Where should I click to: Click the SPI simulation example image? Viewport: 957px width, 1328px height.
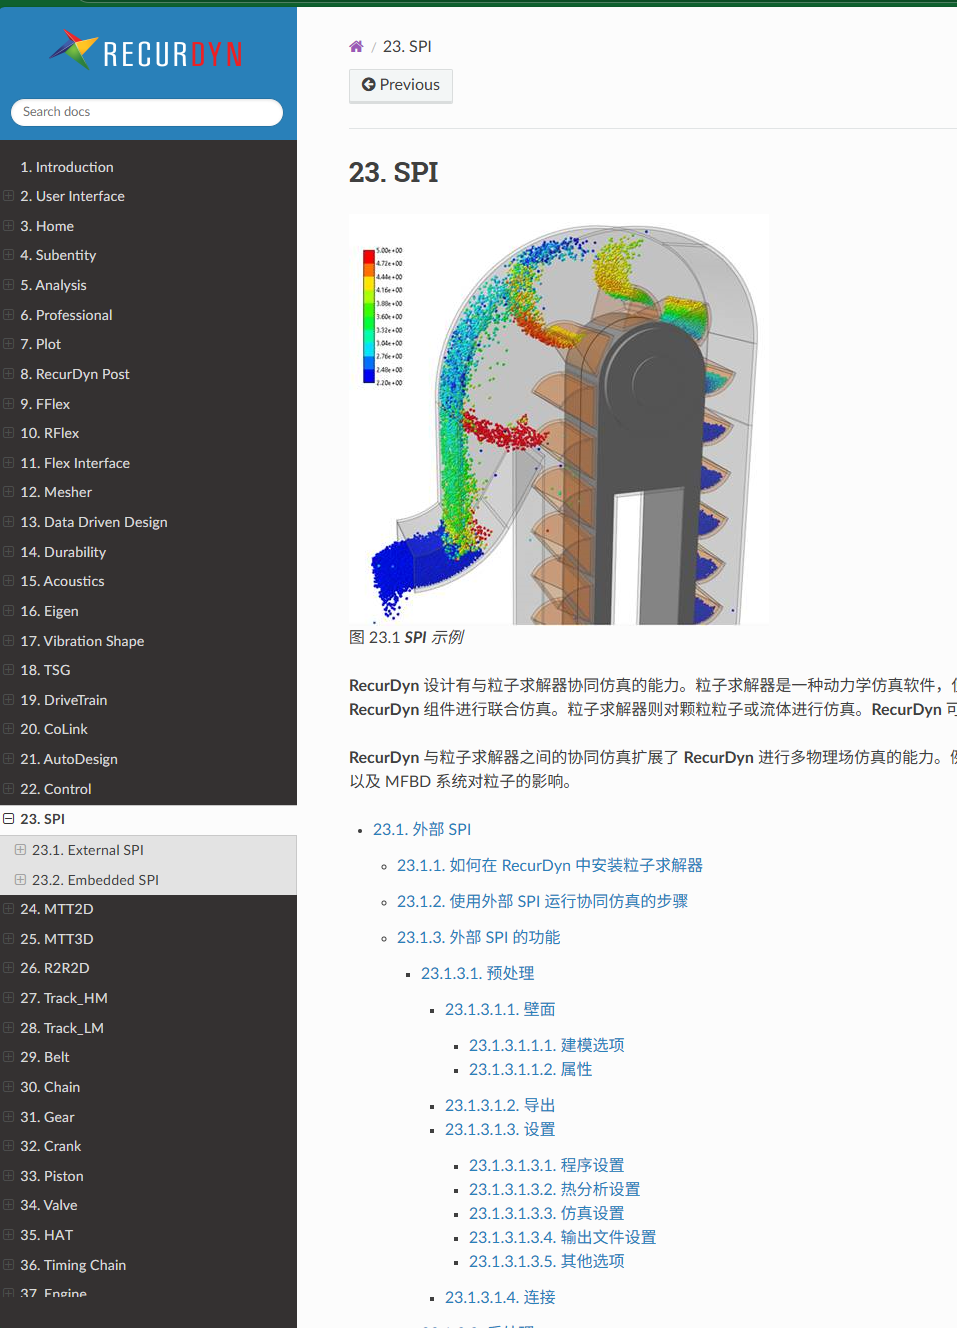click(x=558, y=417)
